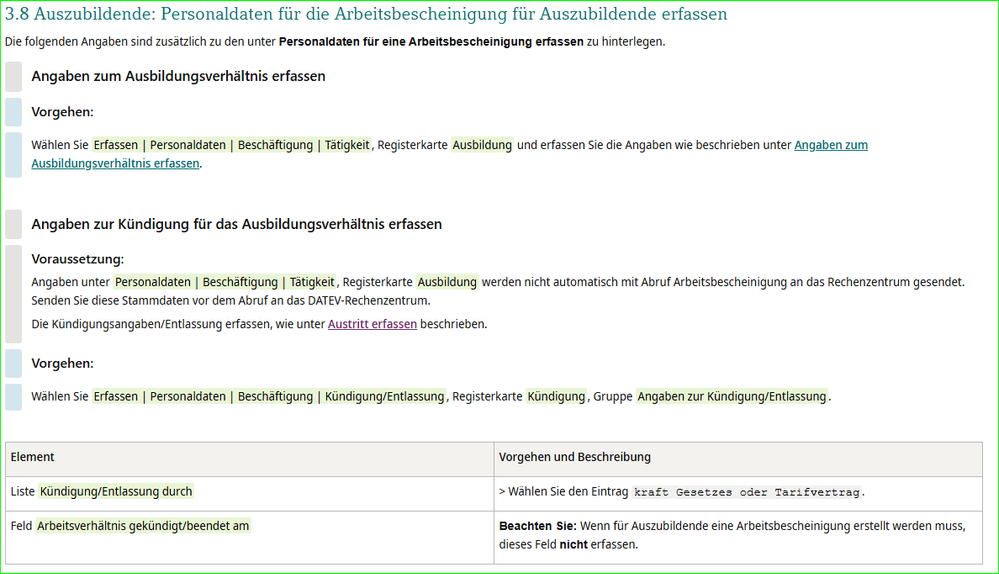Click the blue marker beside the second 'Vorgehen:'
This screenshot has height=574, width=999.
click(x=13, y=364)
